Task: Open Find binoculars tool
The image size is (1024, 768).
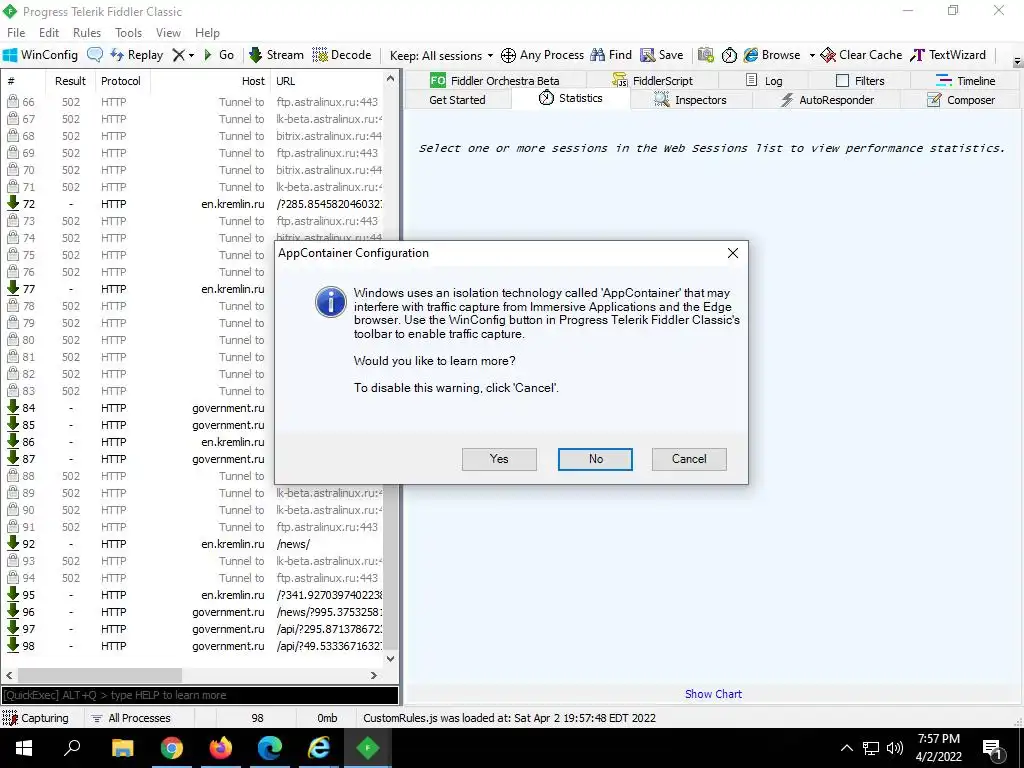Action: click(611, 55)
